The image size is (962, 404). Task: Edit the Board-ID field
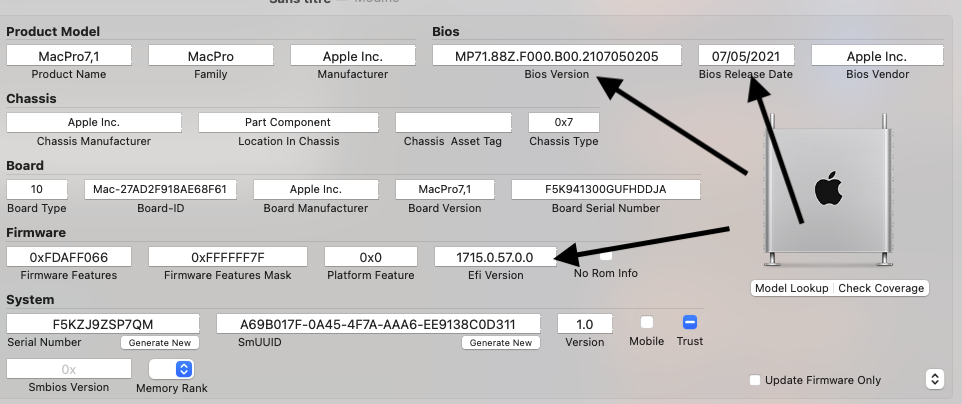pyautogui.click(x=160, y=189)
